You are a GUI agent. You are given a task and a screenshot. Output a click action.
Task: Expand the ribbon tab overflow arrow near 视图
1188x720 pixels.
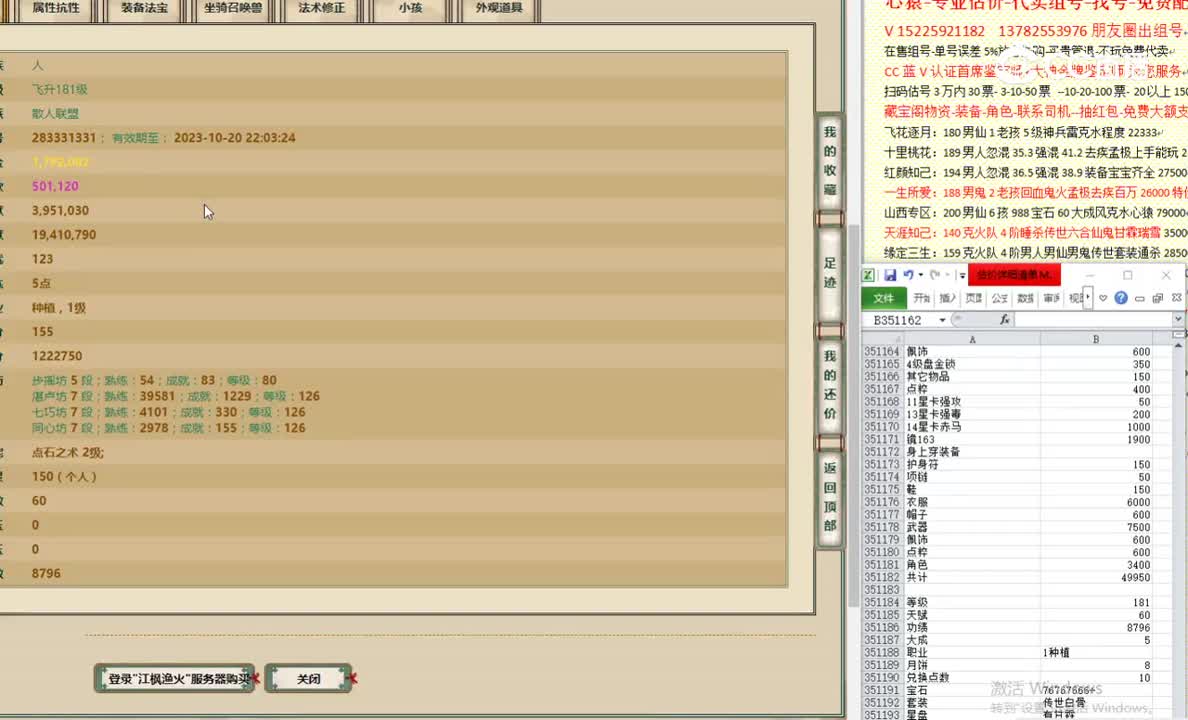click(1087, 297)
